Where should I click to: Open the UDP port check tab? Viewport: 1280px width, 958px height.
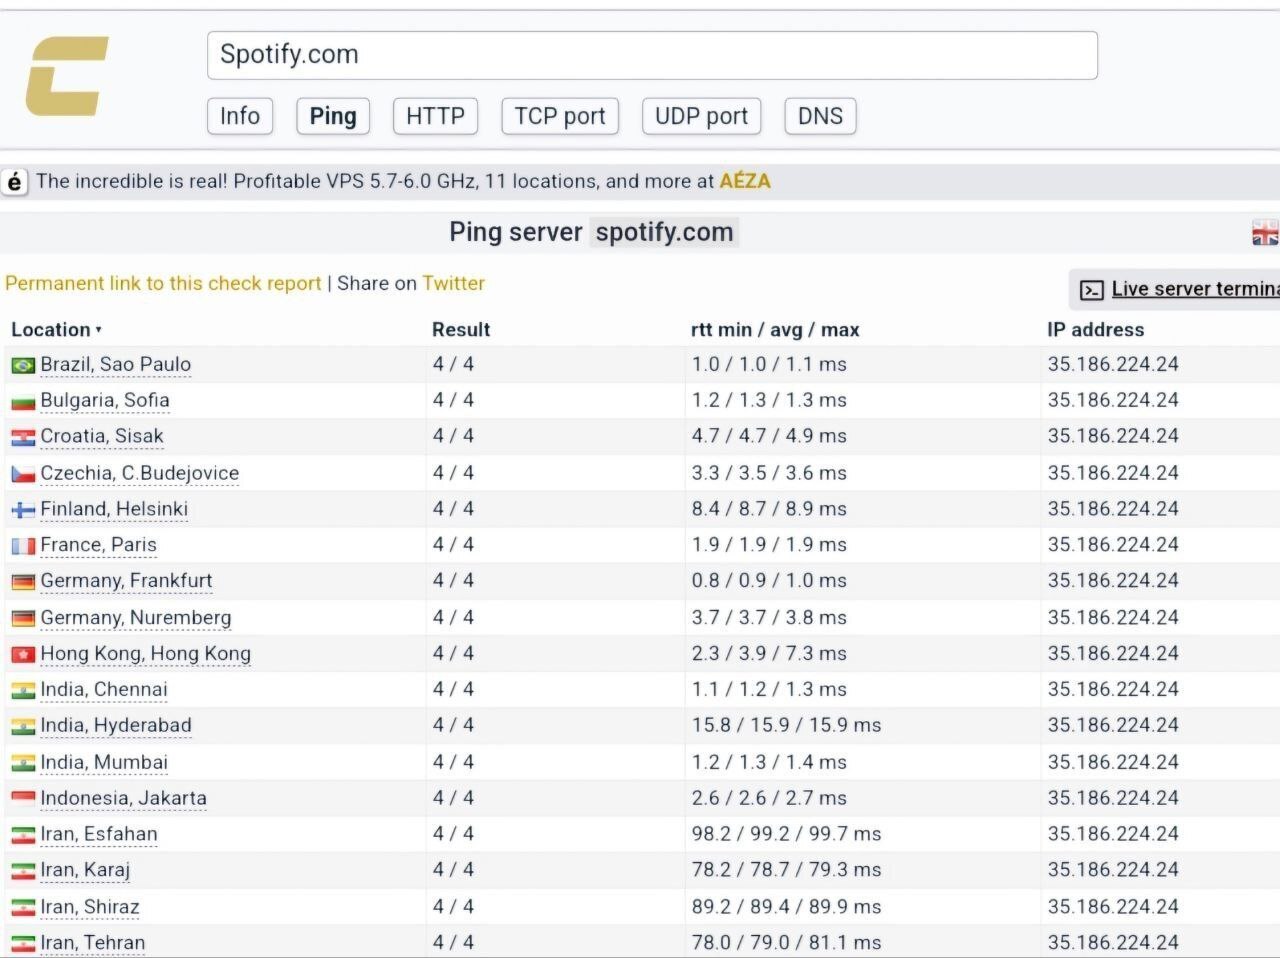point(701,116)
